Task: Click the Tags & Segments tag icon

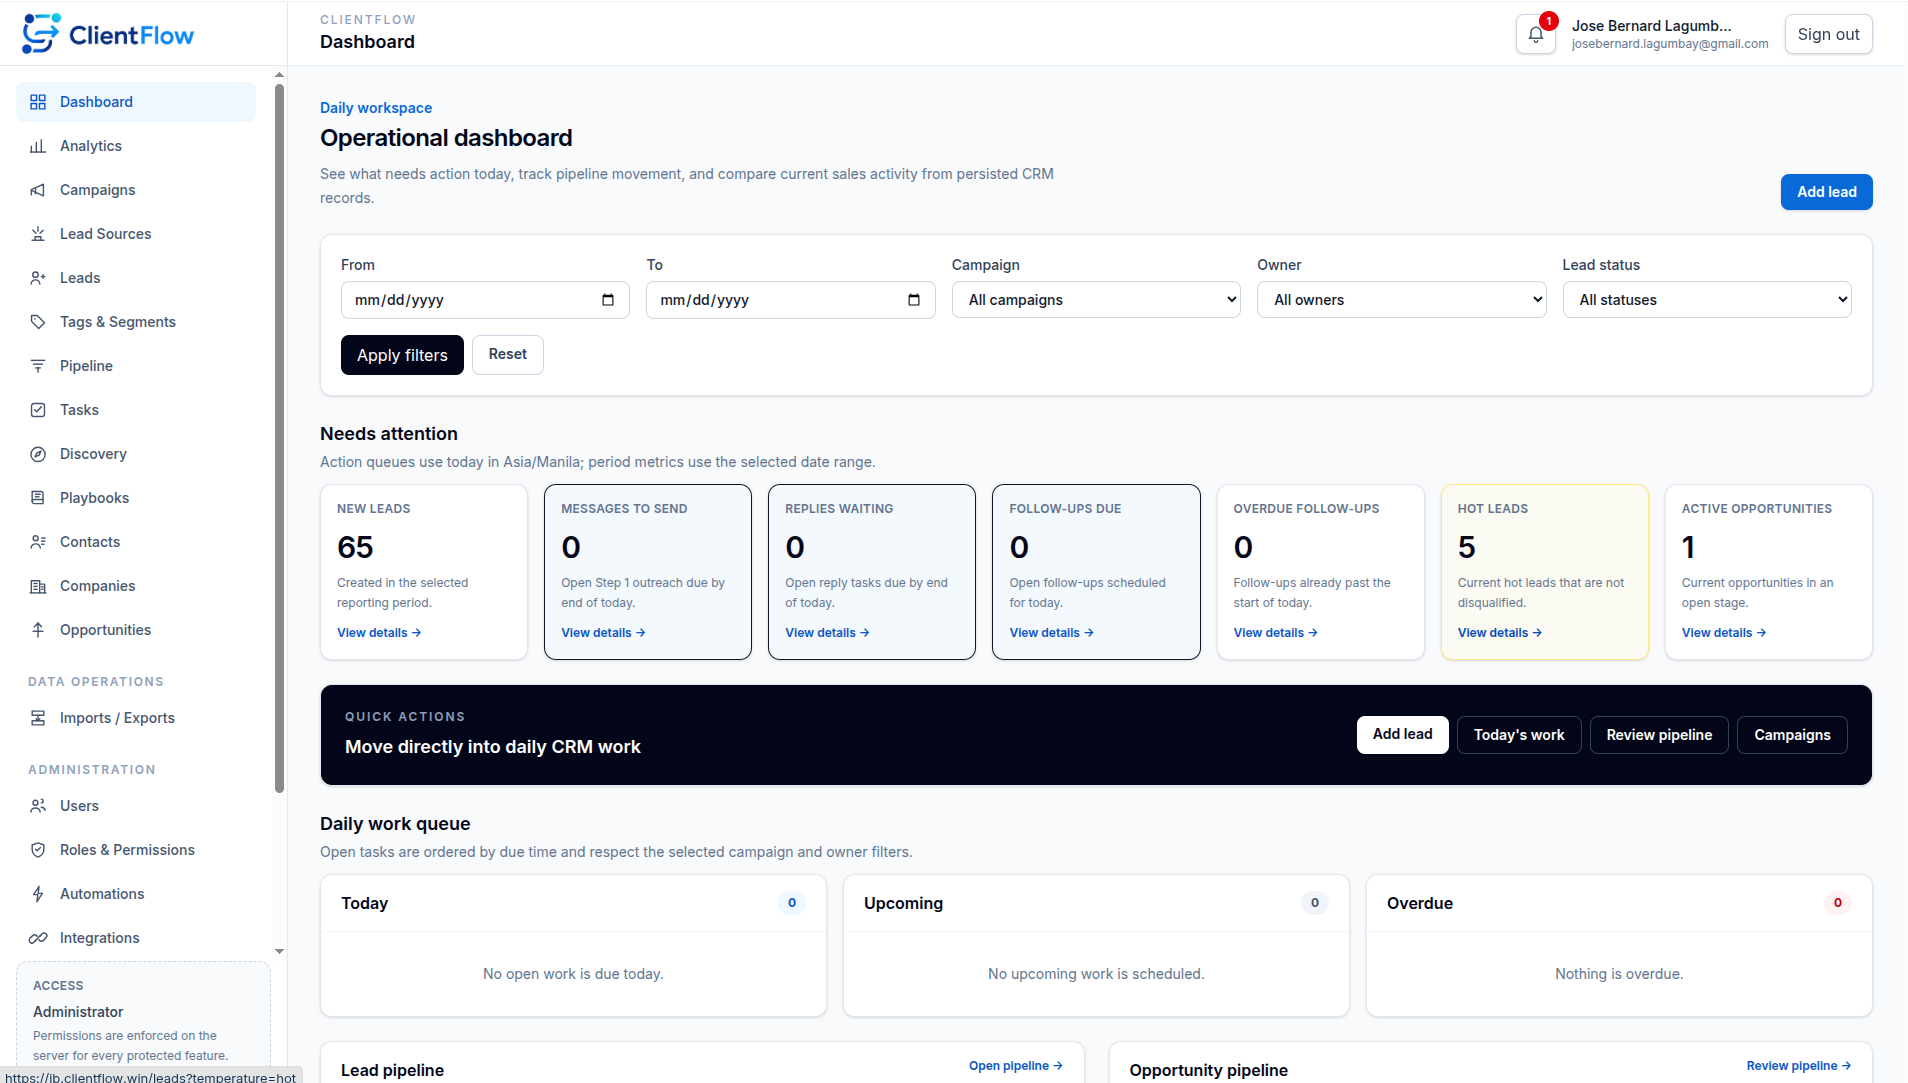Action: point(38,322)
